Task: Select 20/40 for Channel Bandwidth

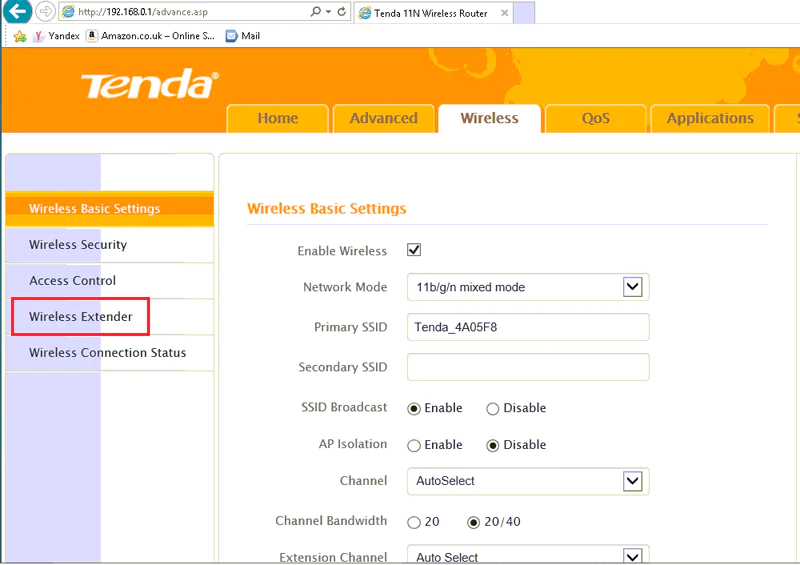Action: (x=473, y=522)
